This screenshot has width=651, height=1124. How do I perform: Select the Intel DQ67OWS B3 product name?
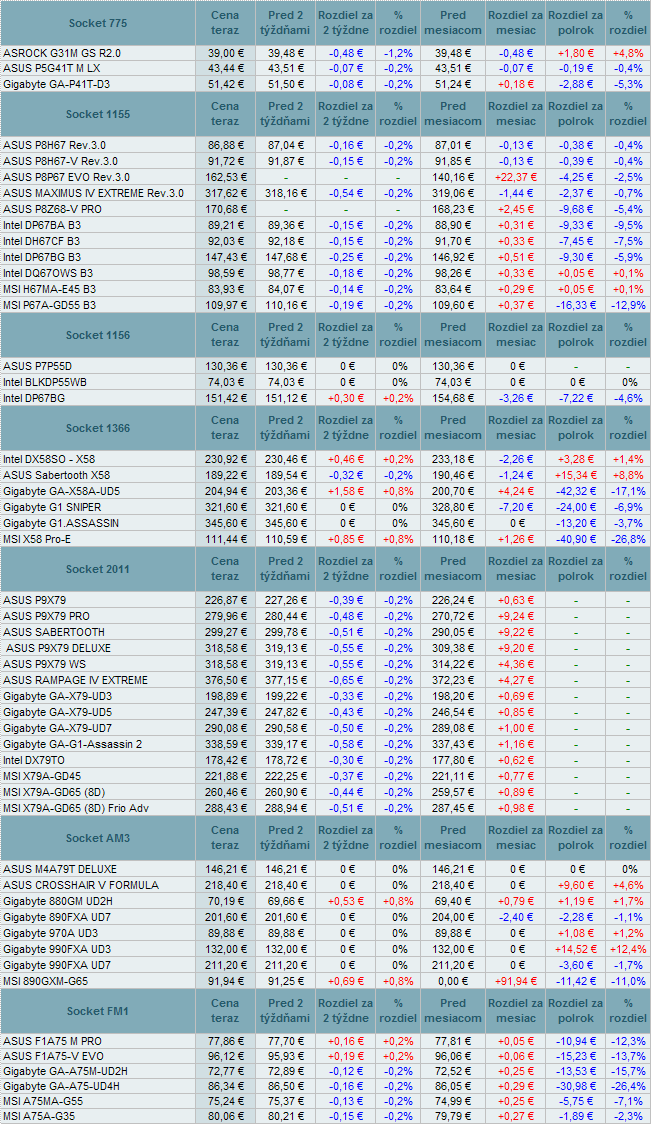click(48, 273)
